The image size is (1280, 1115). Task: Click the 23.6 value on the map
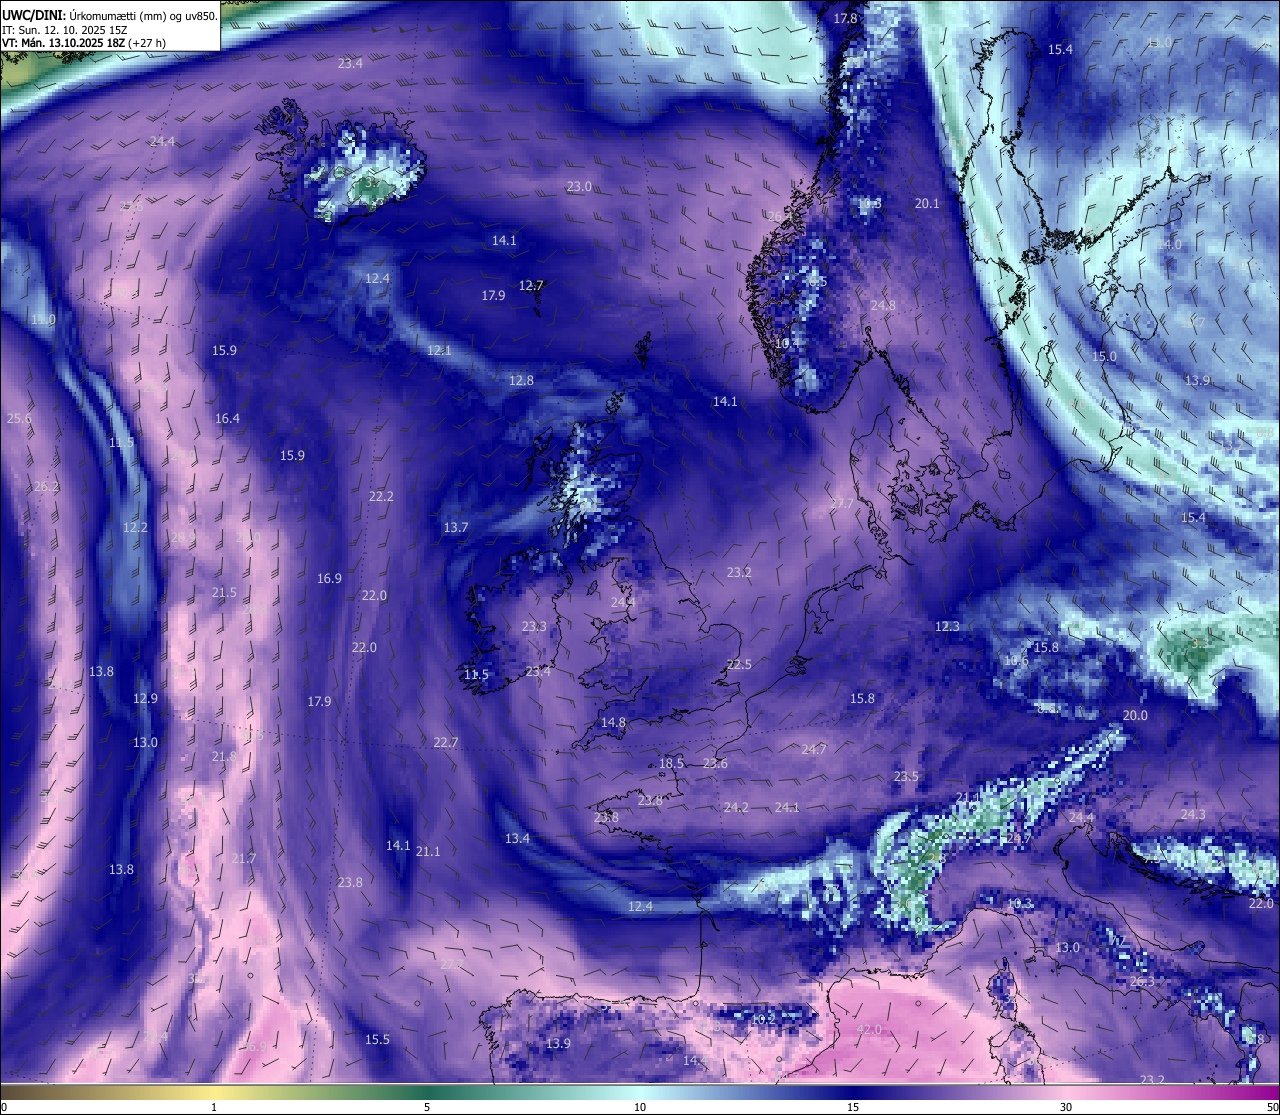pos(715,764)
